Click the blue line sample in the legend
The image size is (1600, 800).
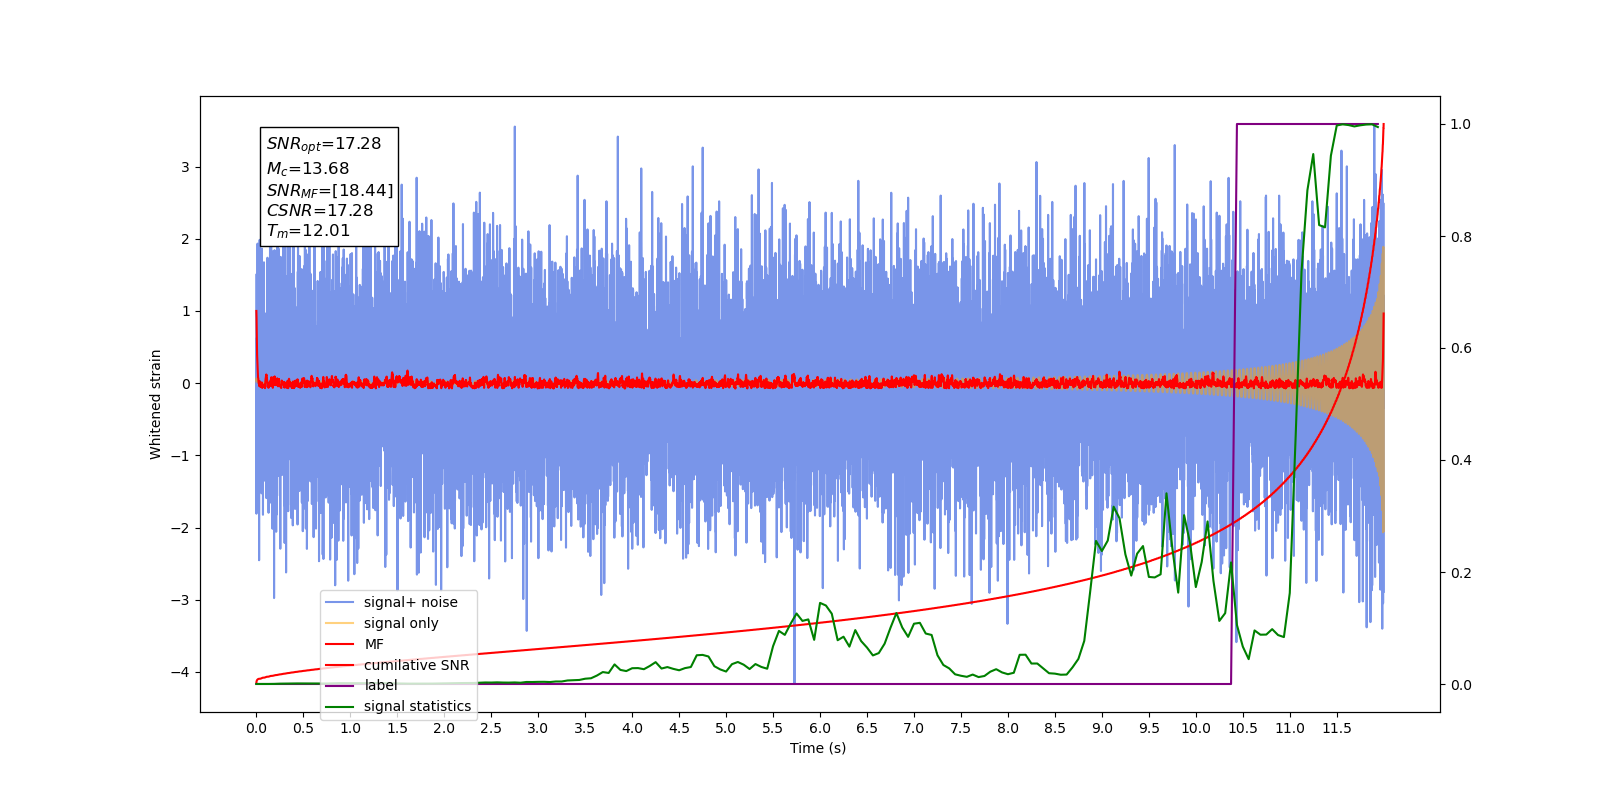(x=340, y=602)
